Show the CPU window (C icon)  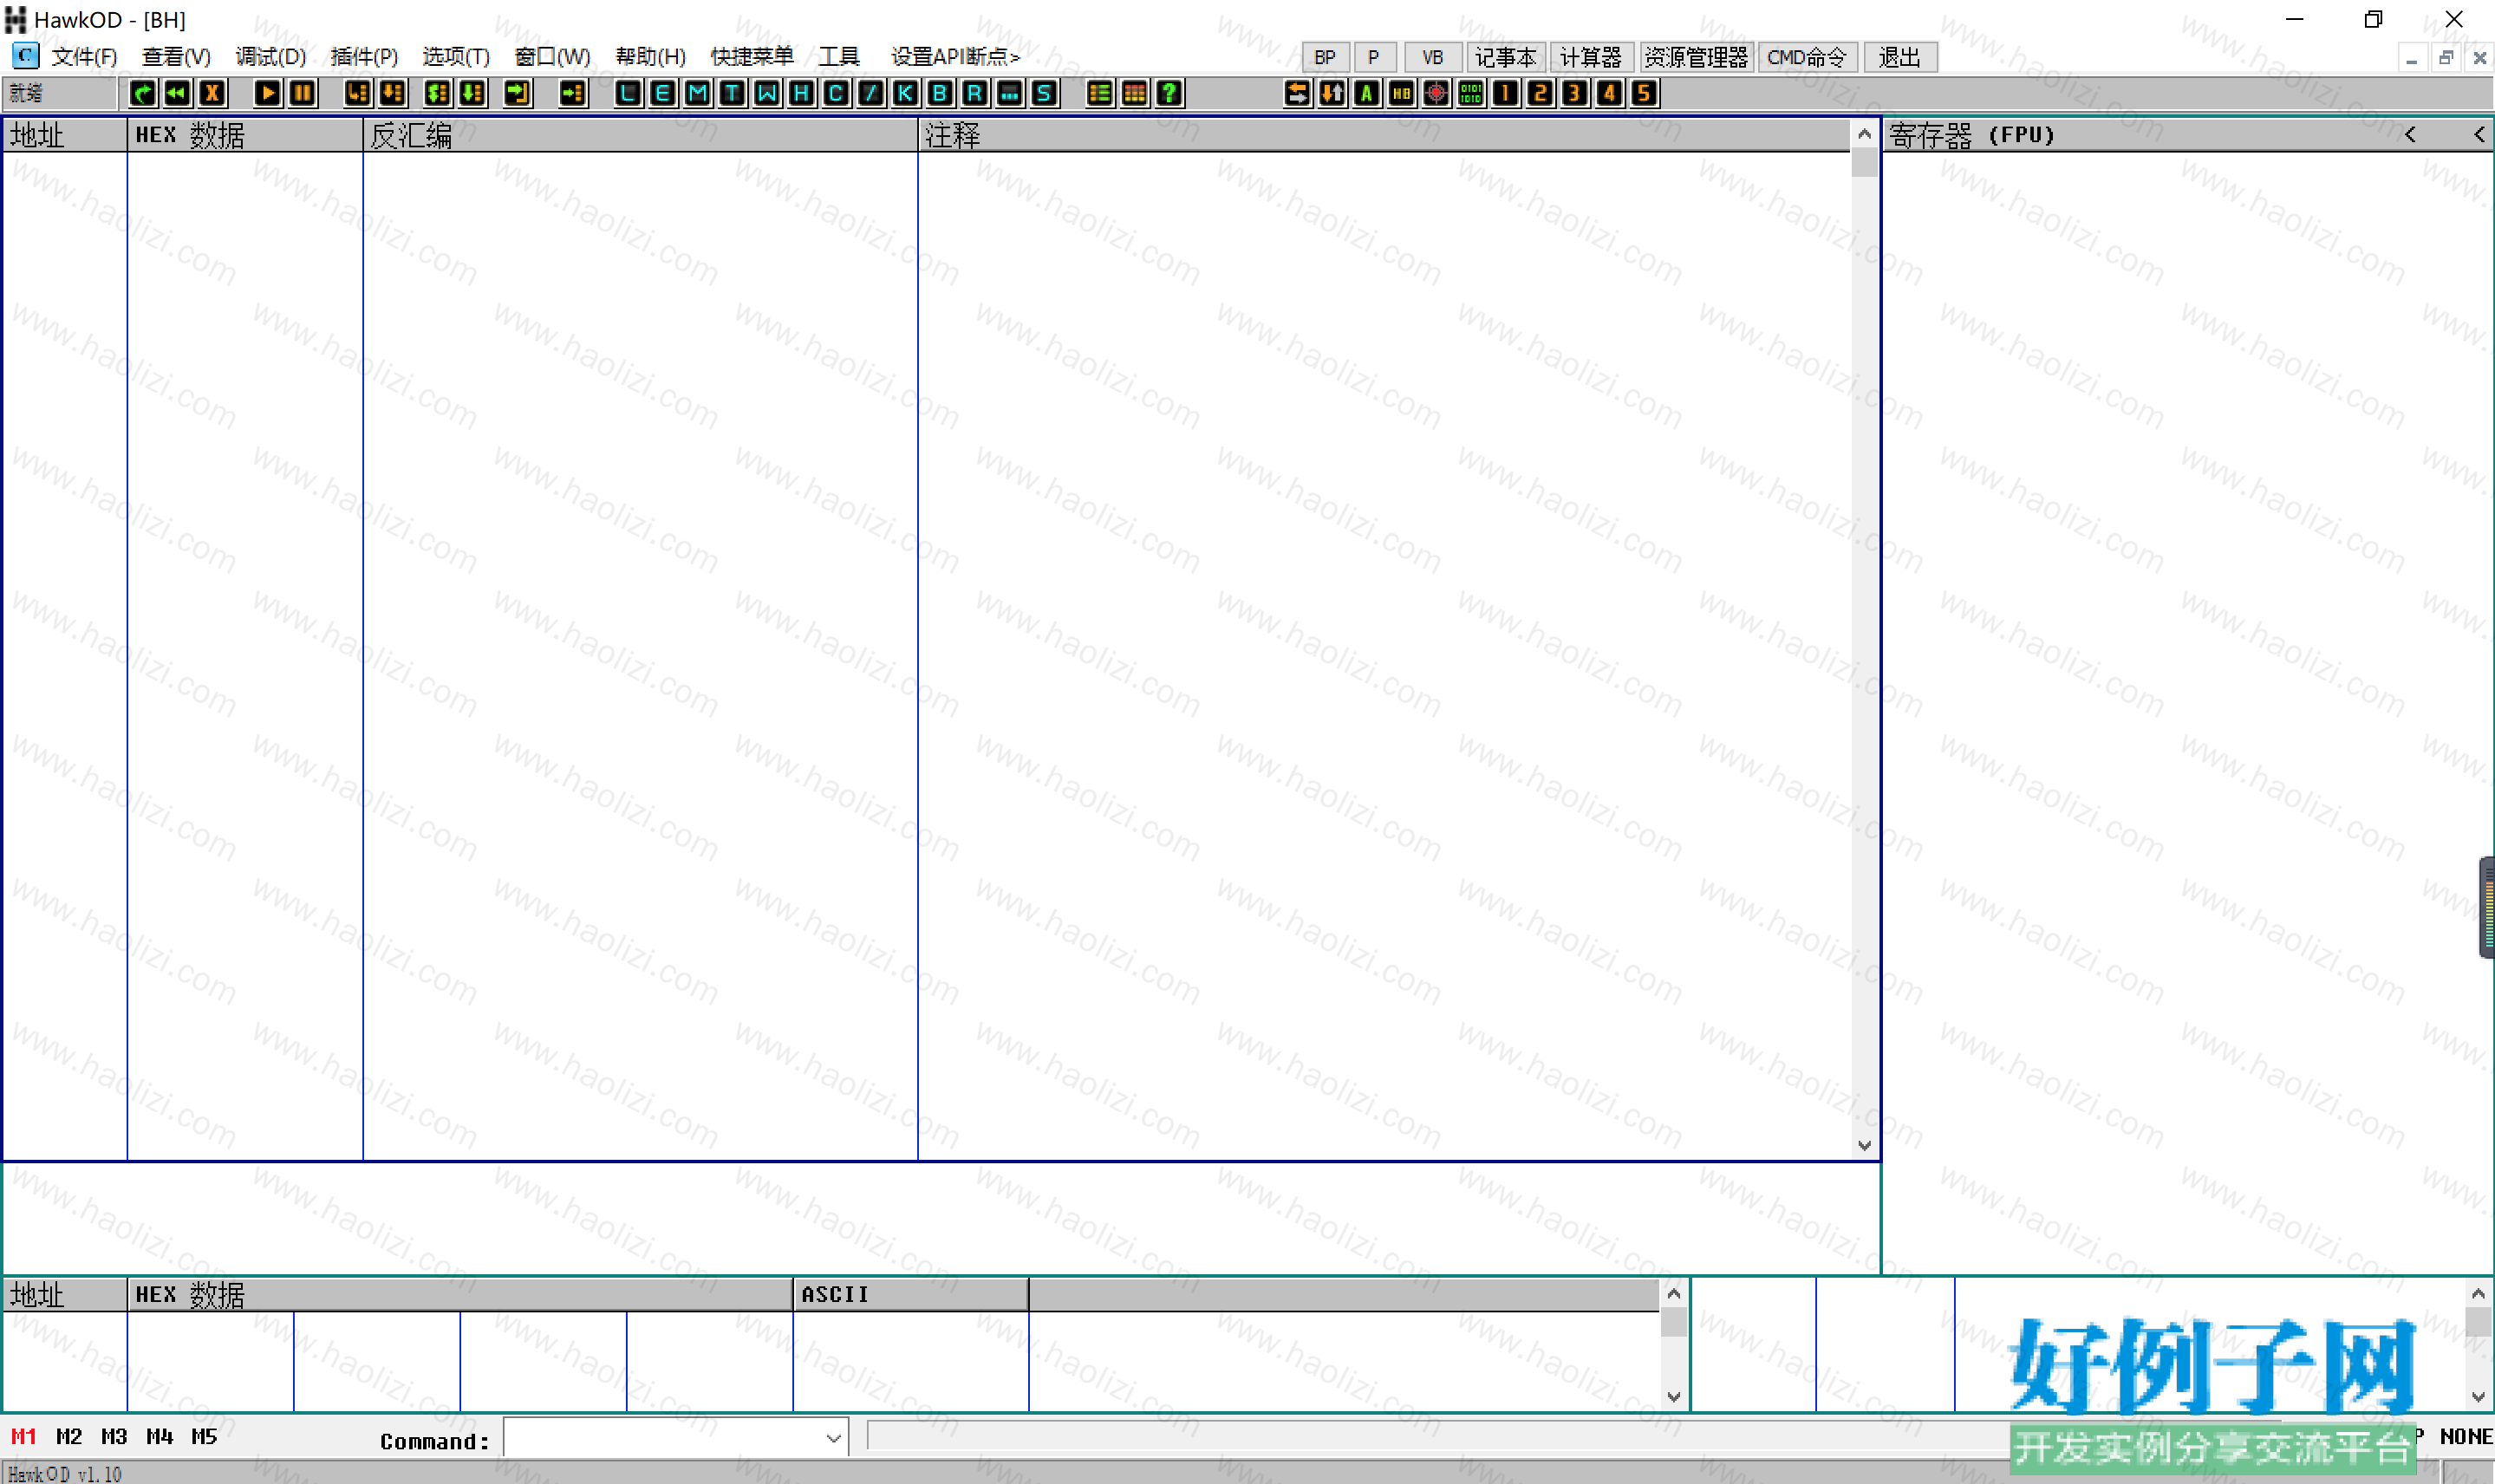pyautogui.click(x=836, y=94)
